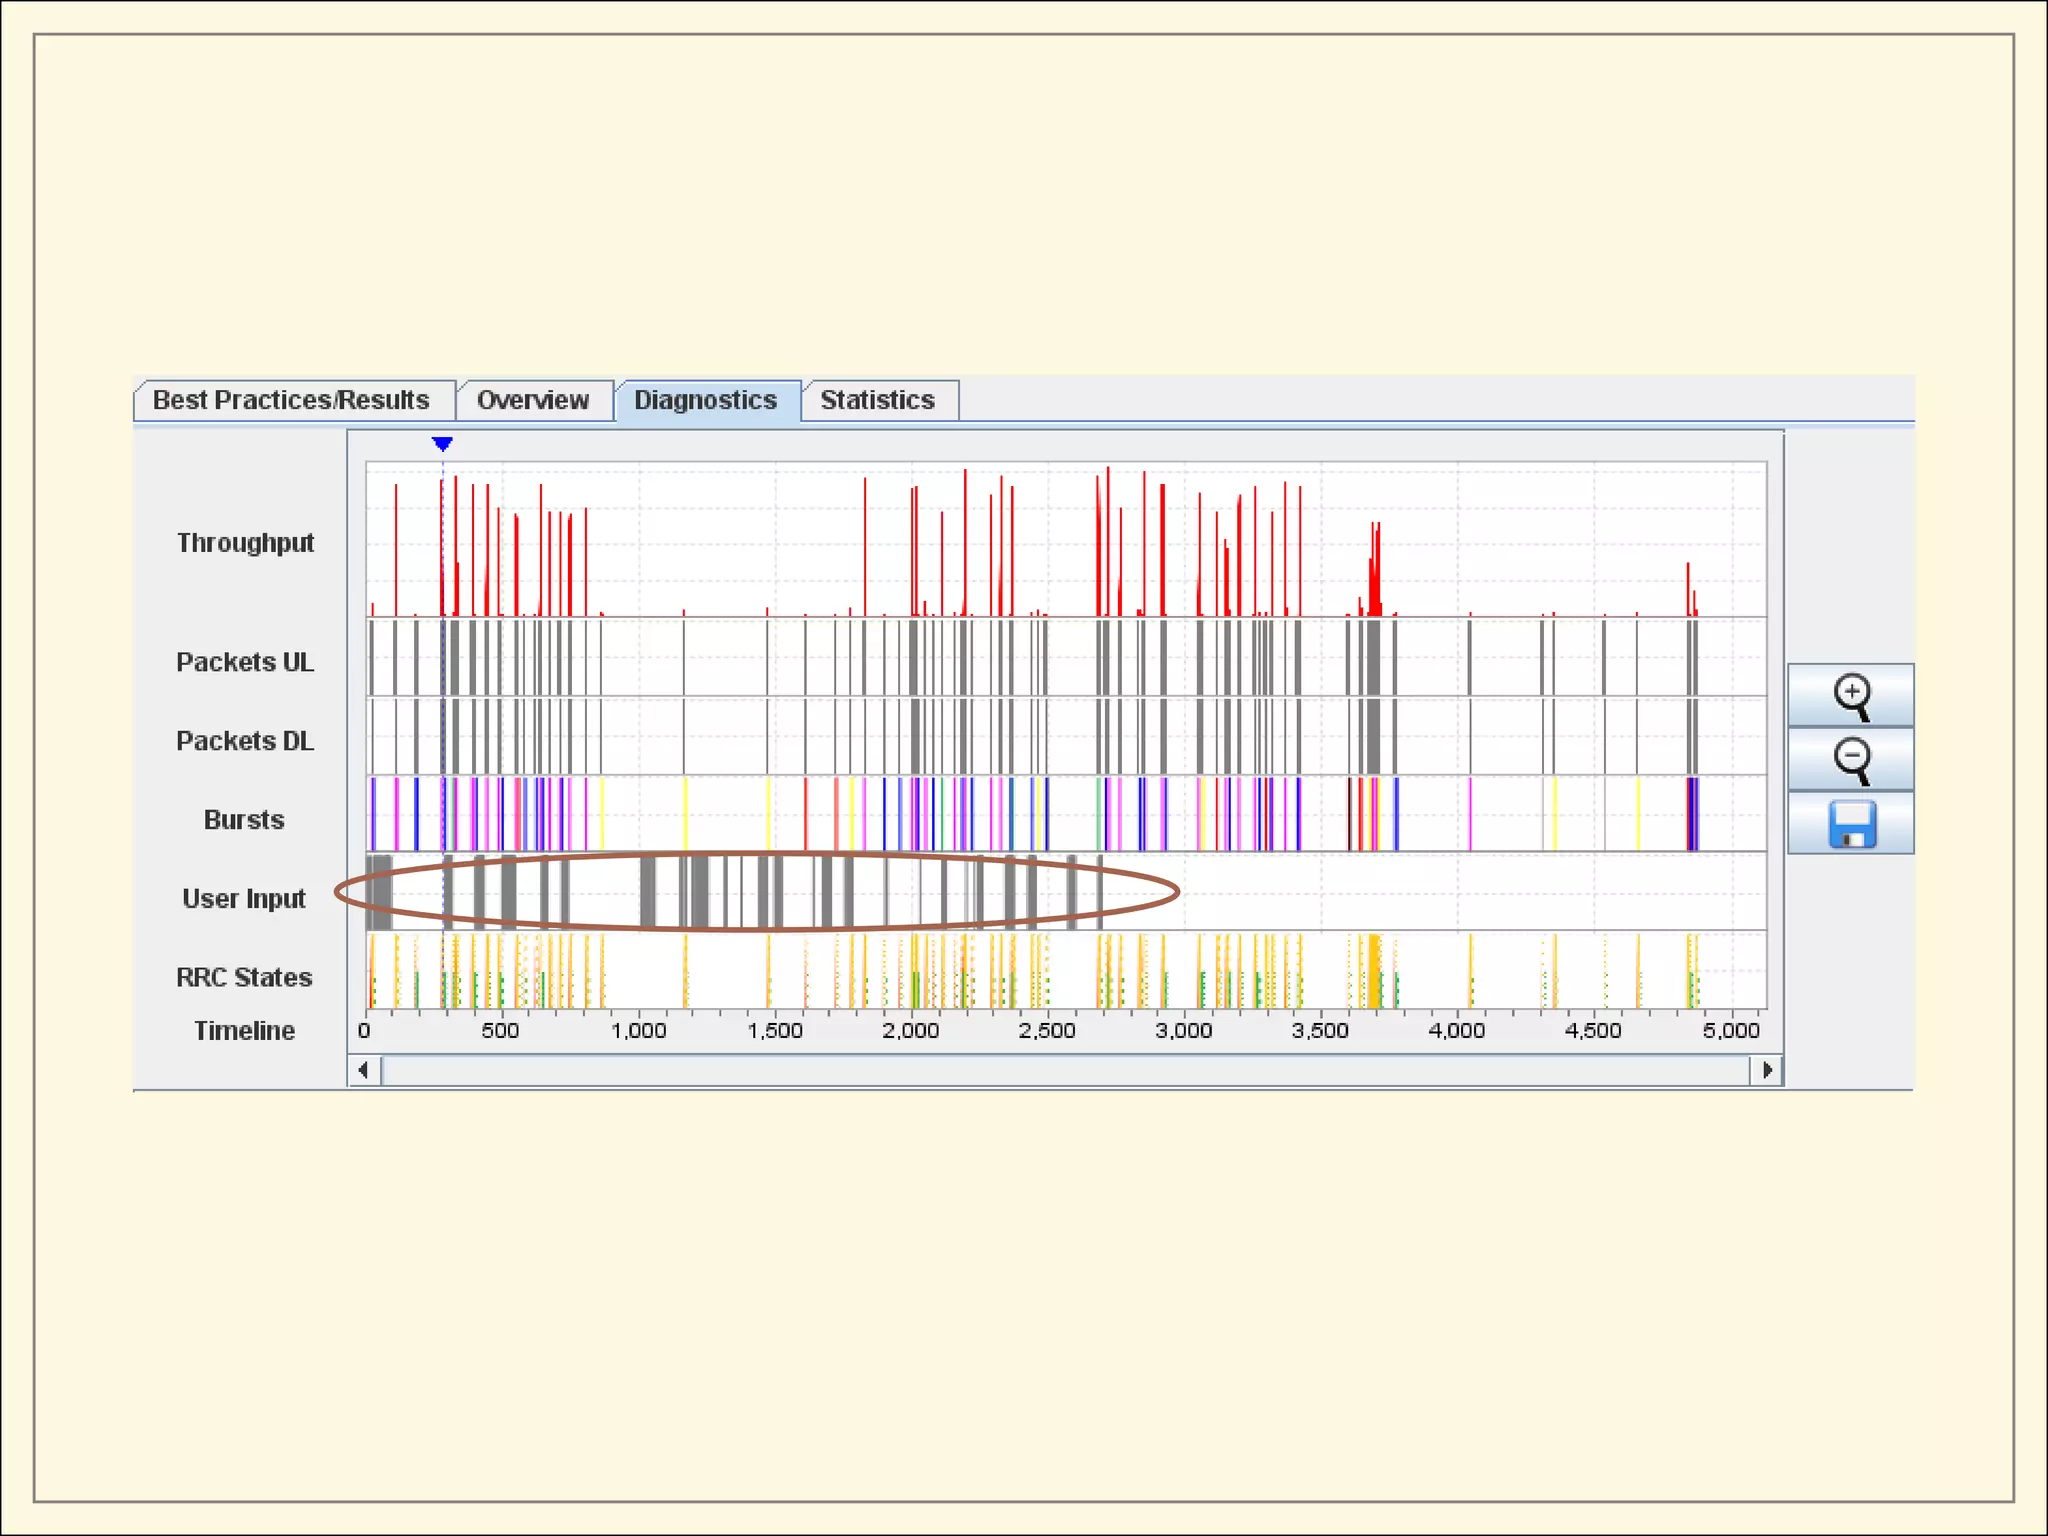Click the zoom out magnifier icon

pos(1851,760)
